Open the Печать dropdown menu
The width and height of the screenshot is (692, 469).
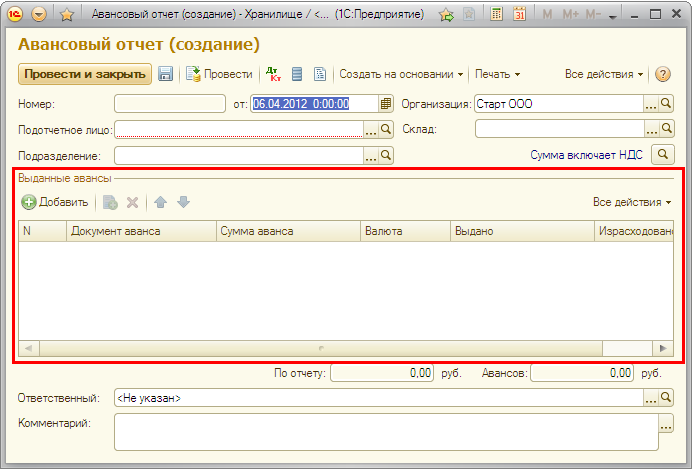tap(497, 74)
